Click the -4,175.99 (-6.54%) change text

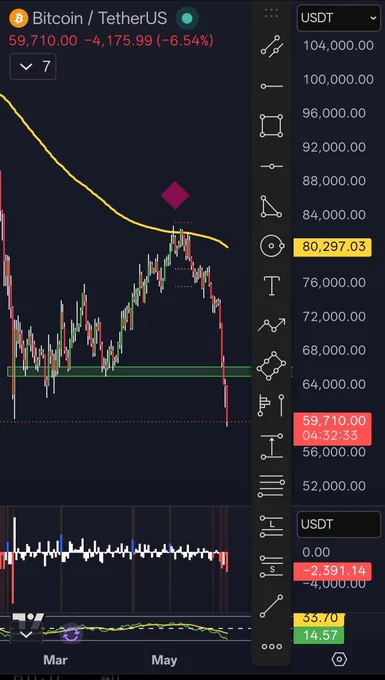(x=149, y=41)
